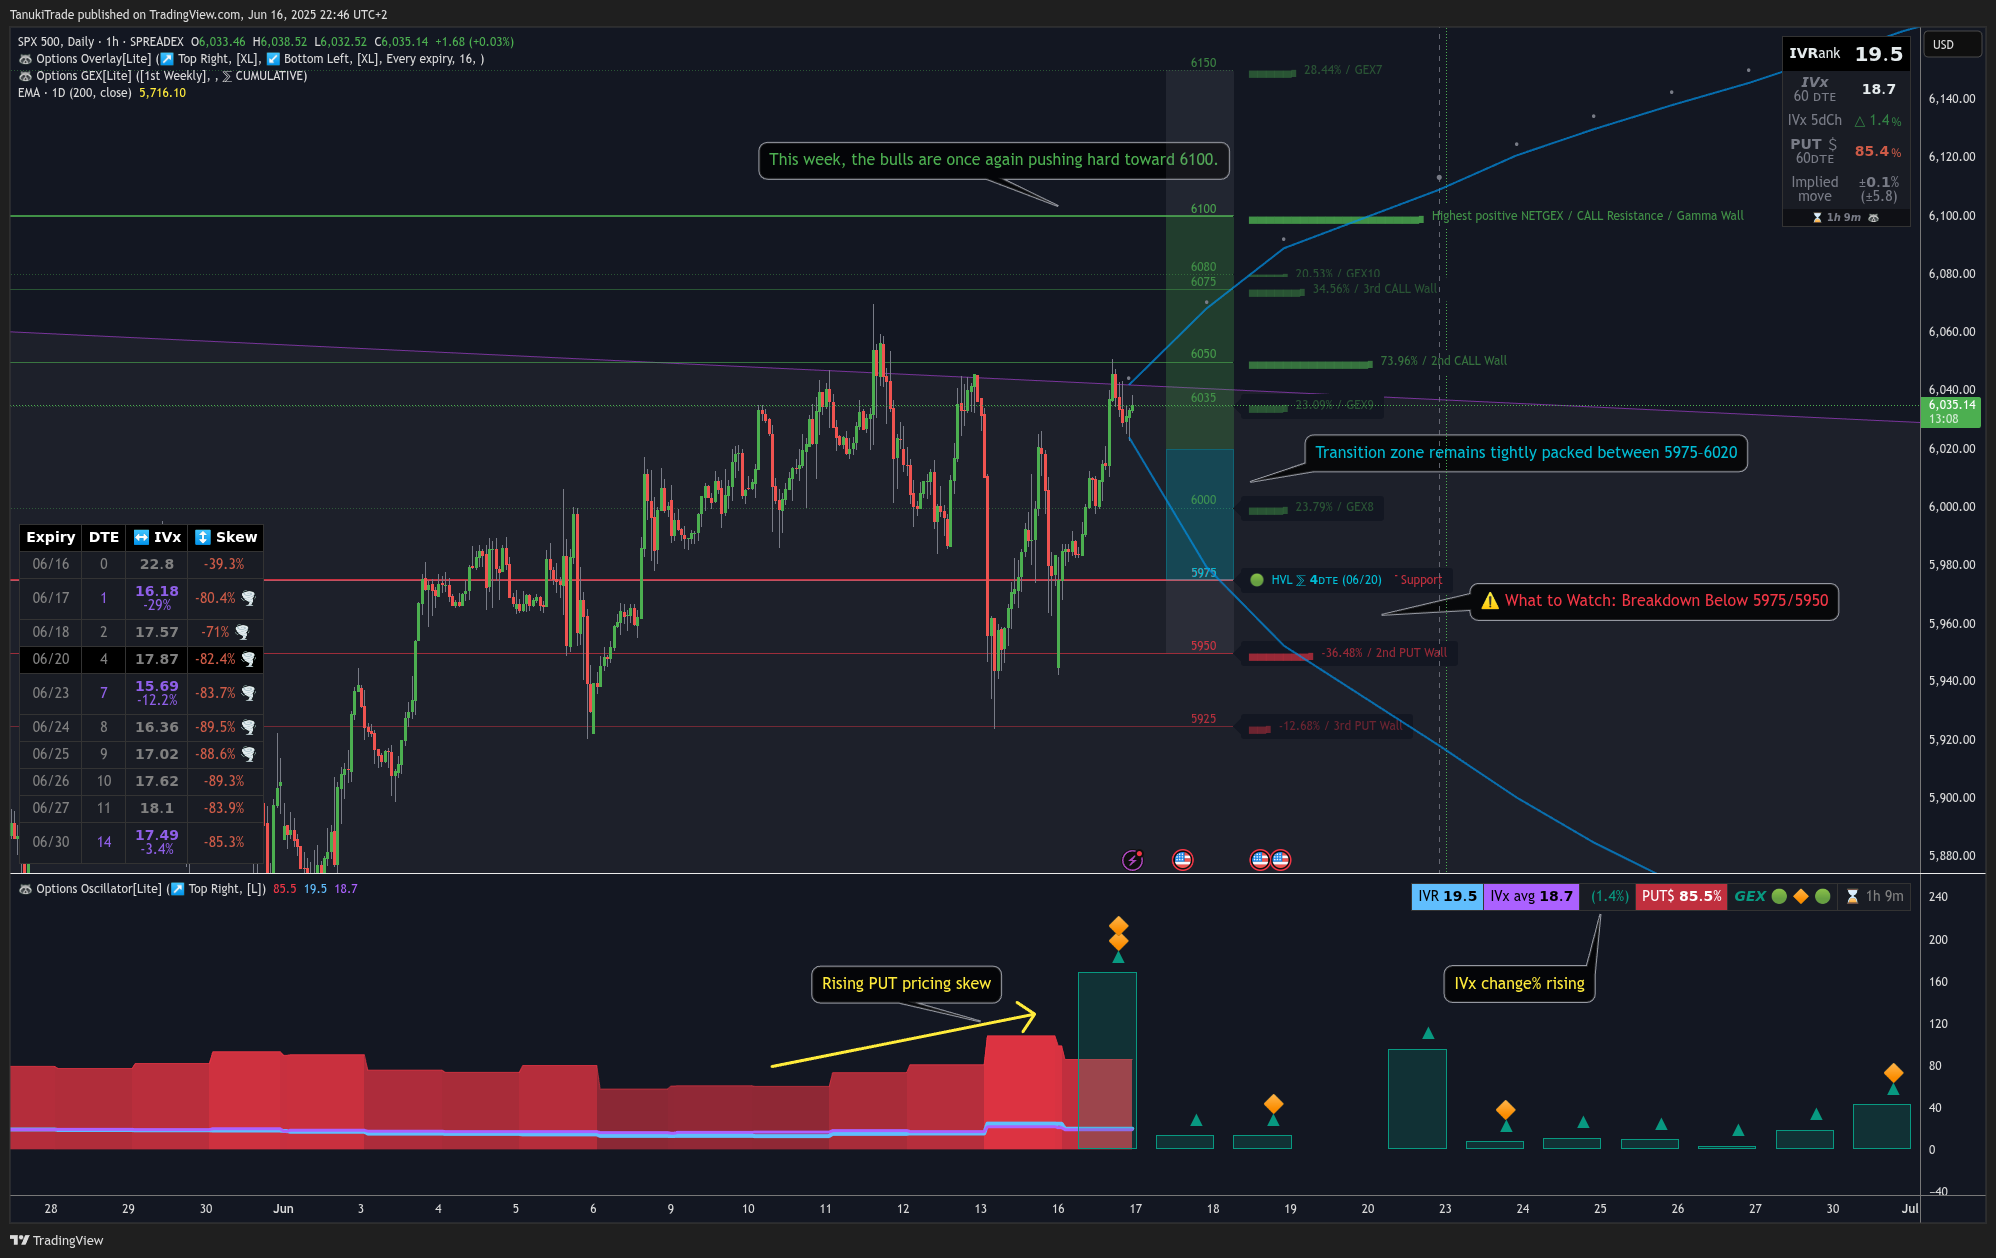The height and width of the screenshot is (1258, 1996).
Task: Click the IVx value 16.18 in table
Action: click(x=157, y=592)
